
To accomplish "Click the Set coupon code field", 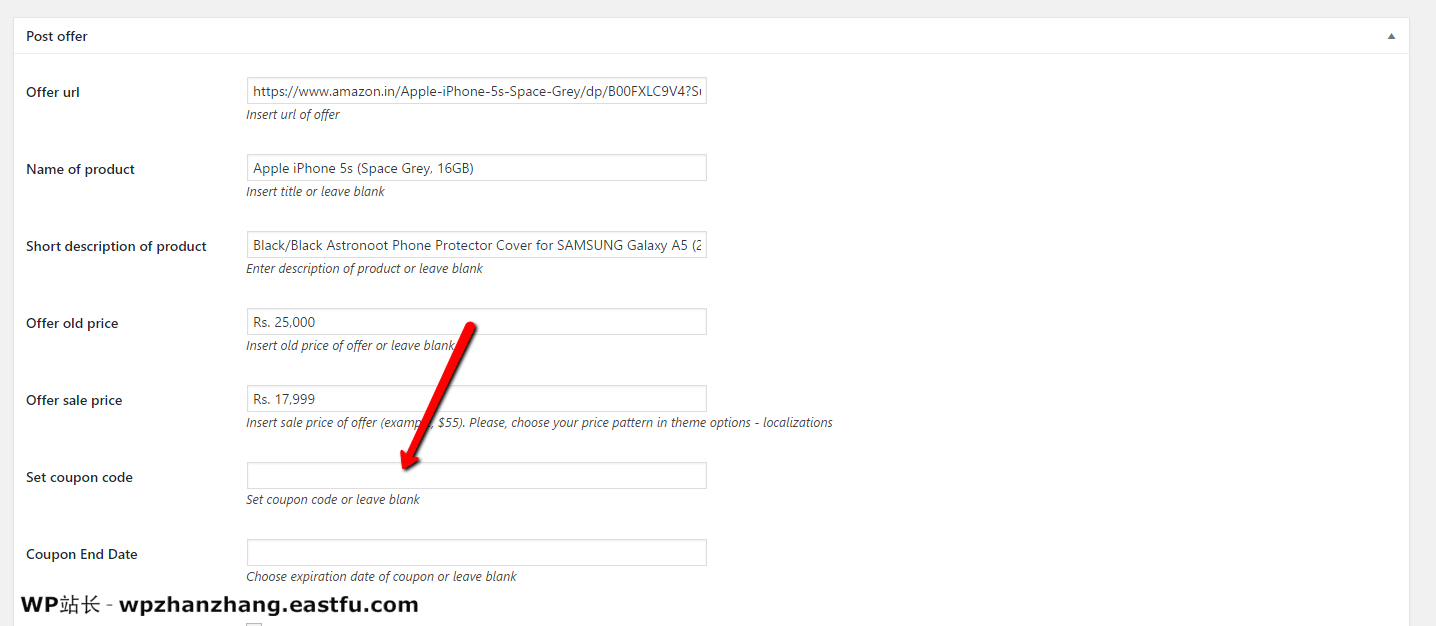I will pos(476,476).
